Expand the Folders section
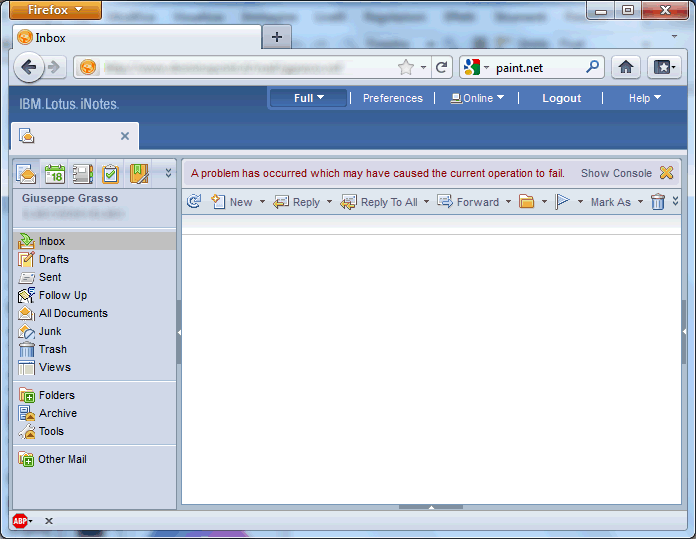Screen dimensions: 696x539 click(95, 395)
